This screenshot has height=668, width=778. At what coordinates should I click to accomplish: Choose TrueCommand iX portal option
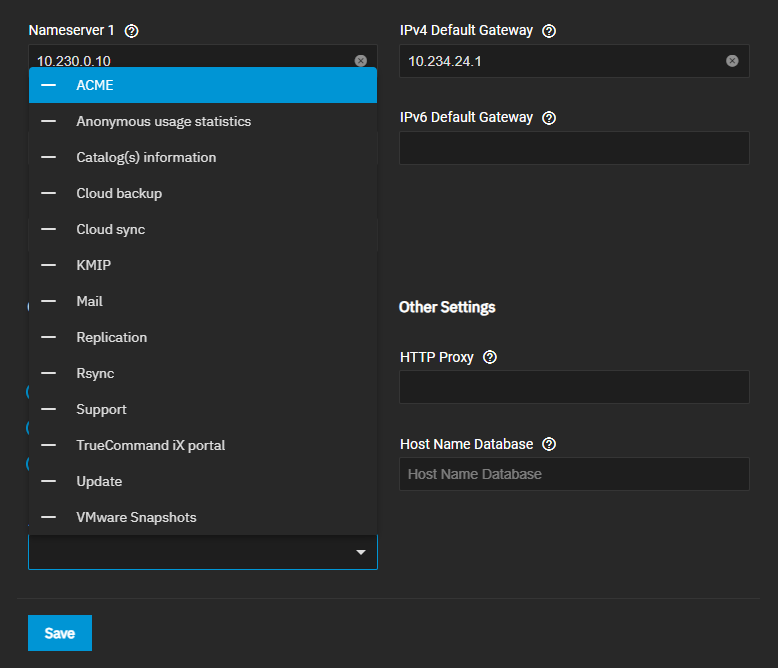pyautogui.click(x=150, y=446)
